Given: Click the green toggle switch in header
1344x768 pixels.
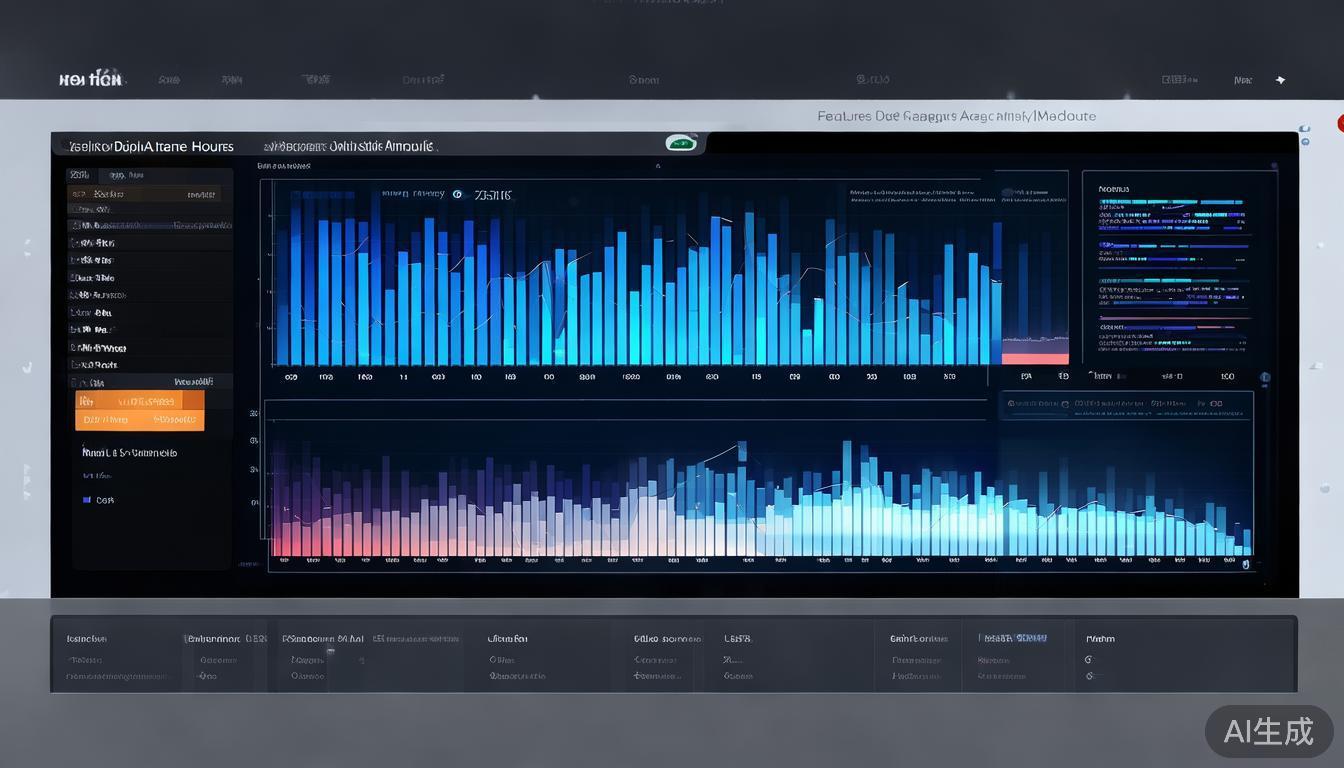Looking at the screenshot, I should click(x=681, y=143).
